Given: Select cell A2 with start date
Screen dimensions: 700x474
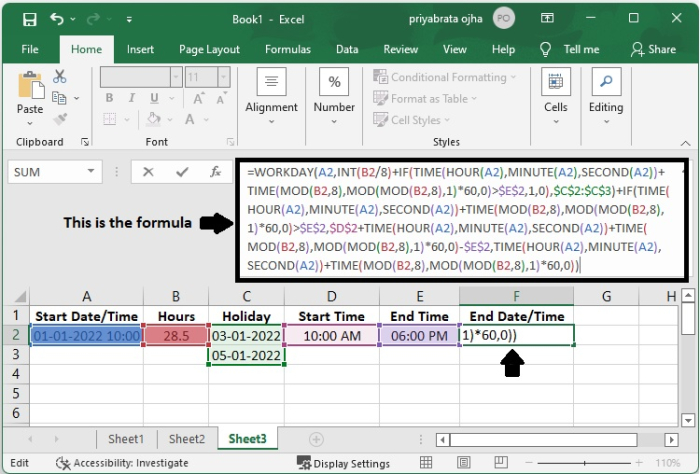Looking at the screenshot, I should click(87, 336).
